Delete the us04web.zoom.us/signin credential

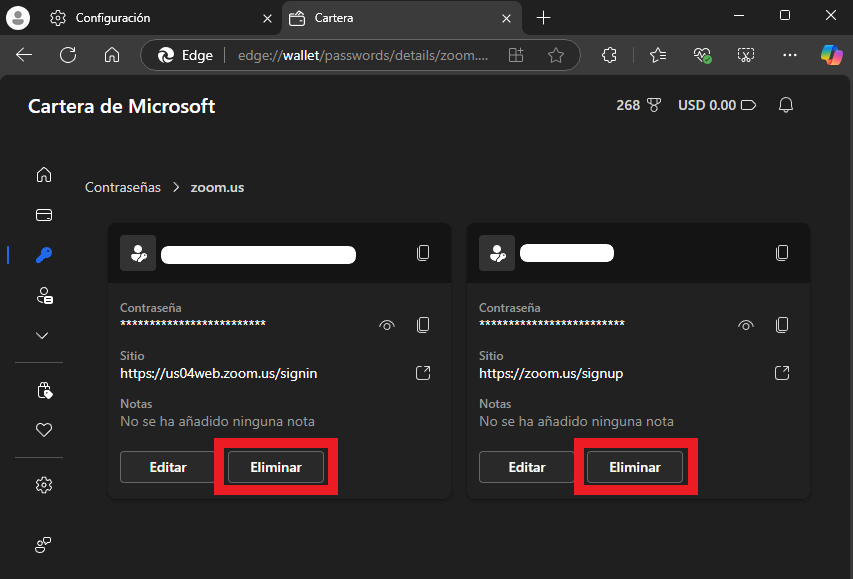pyautogui.click(x=276, y=467)
